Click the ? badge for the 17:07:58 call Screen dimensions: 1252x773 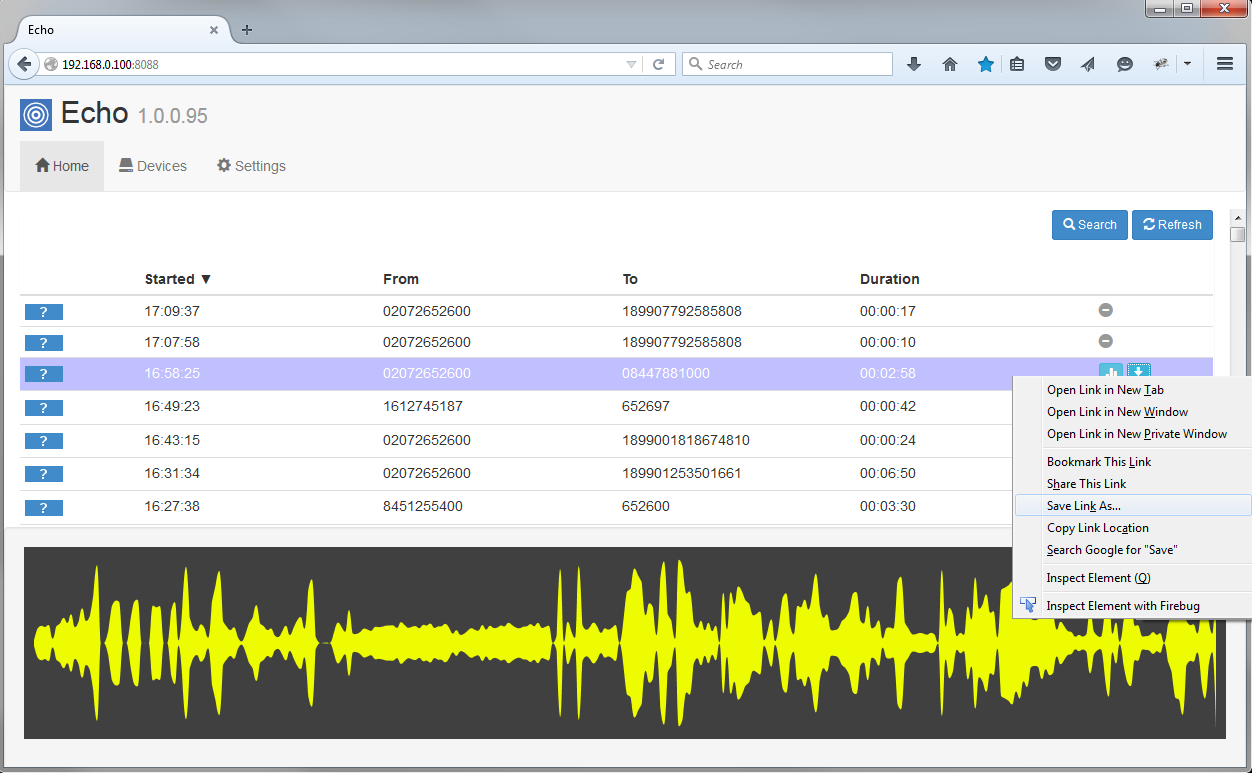pyautogui.click(x=44, y=343)
